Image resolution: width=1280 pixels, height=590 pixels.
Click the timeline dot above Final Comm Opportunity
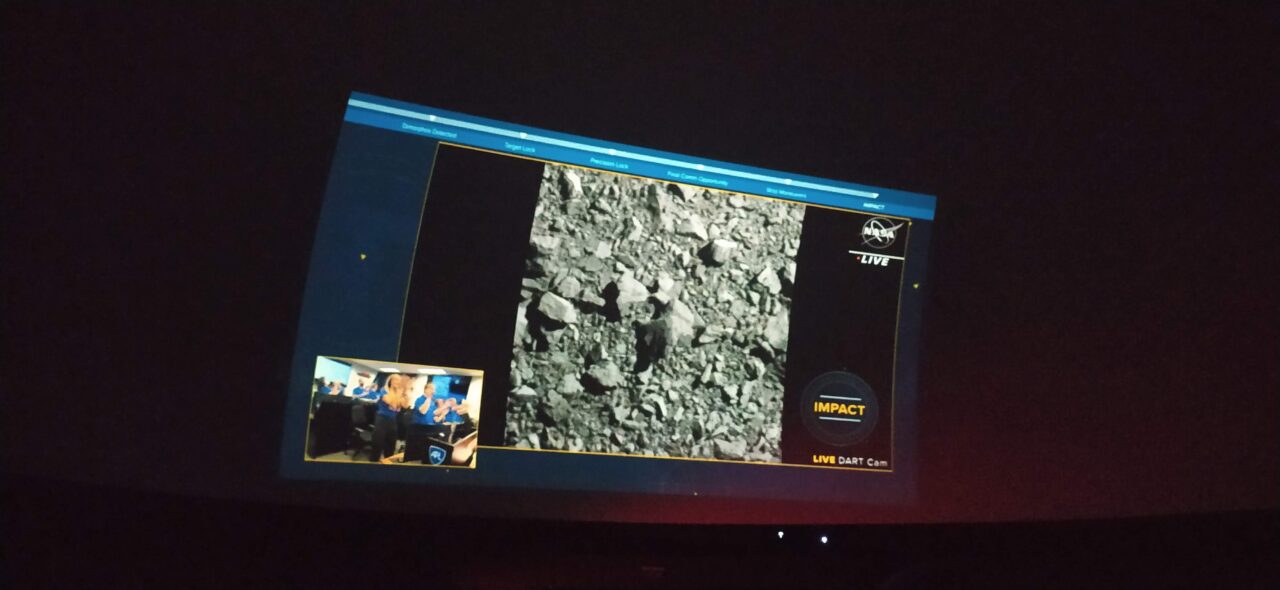tap(699, 167)
